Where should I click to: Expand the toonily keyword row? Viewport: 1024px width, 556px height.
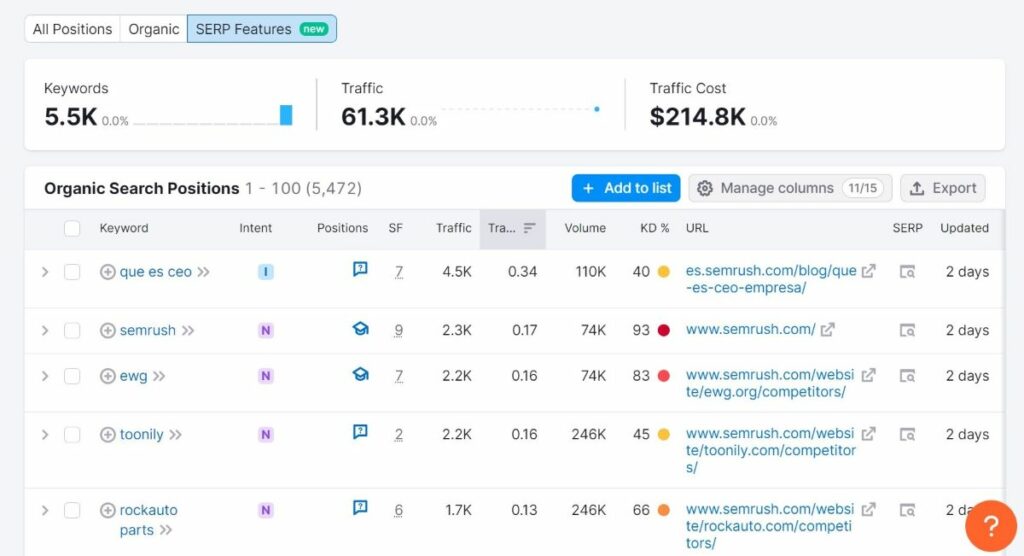pyautogui.click(x=45, y=434)
